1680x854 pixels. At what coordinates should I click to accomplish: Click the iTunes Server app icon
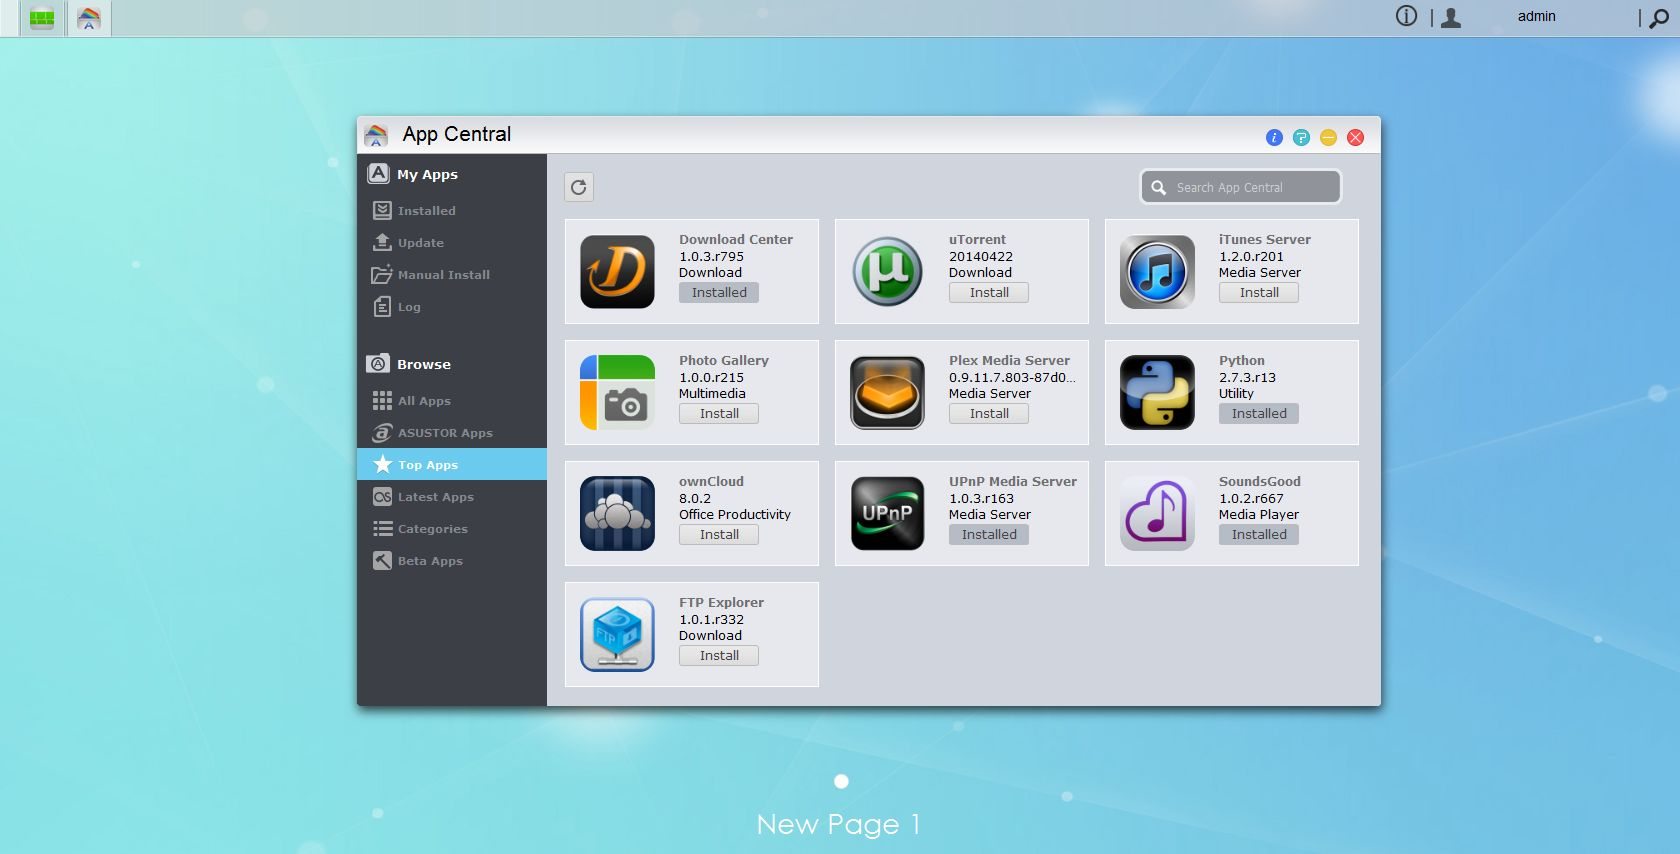pos(1157,272)
